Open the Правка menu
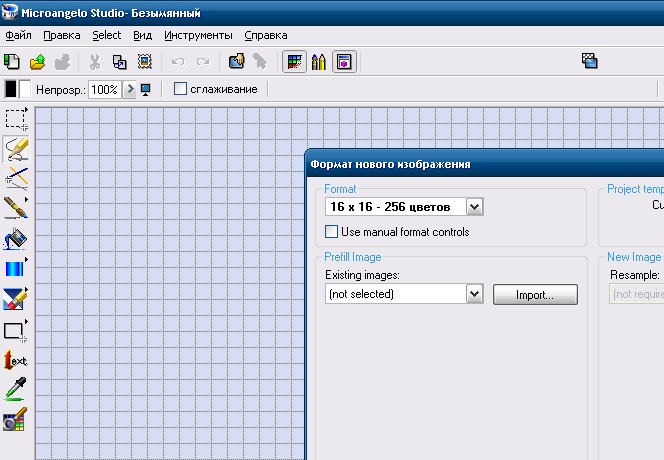Image resolution: width=664 pixels, height=460 pixels. pos(62,36)
